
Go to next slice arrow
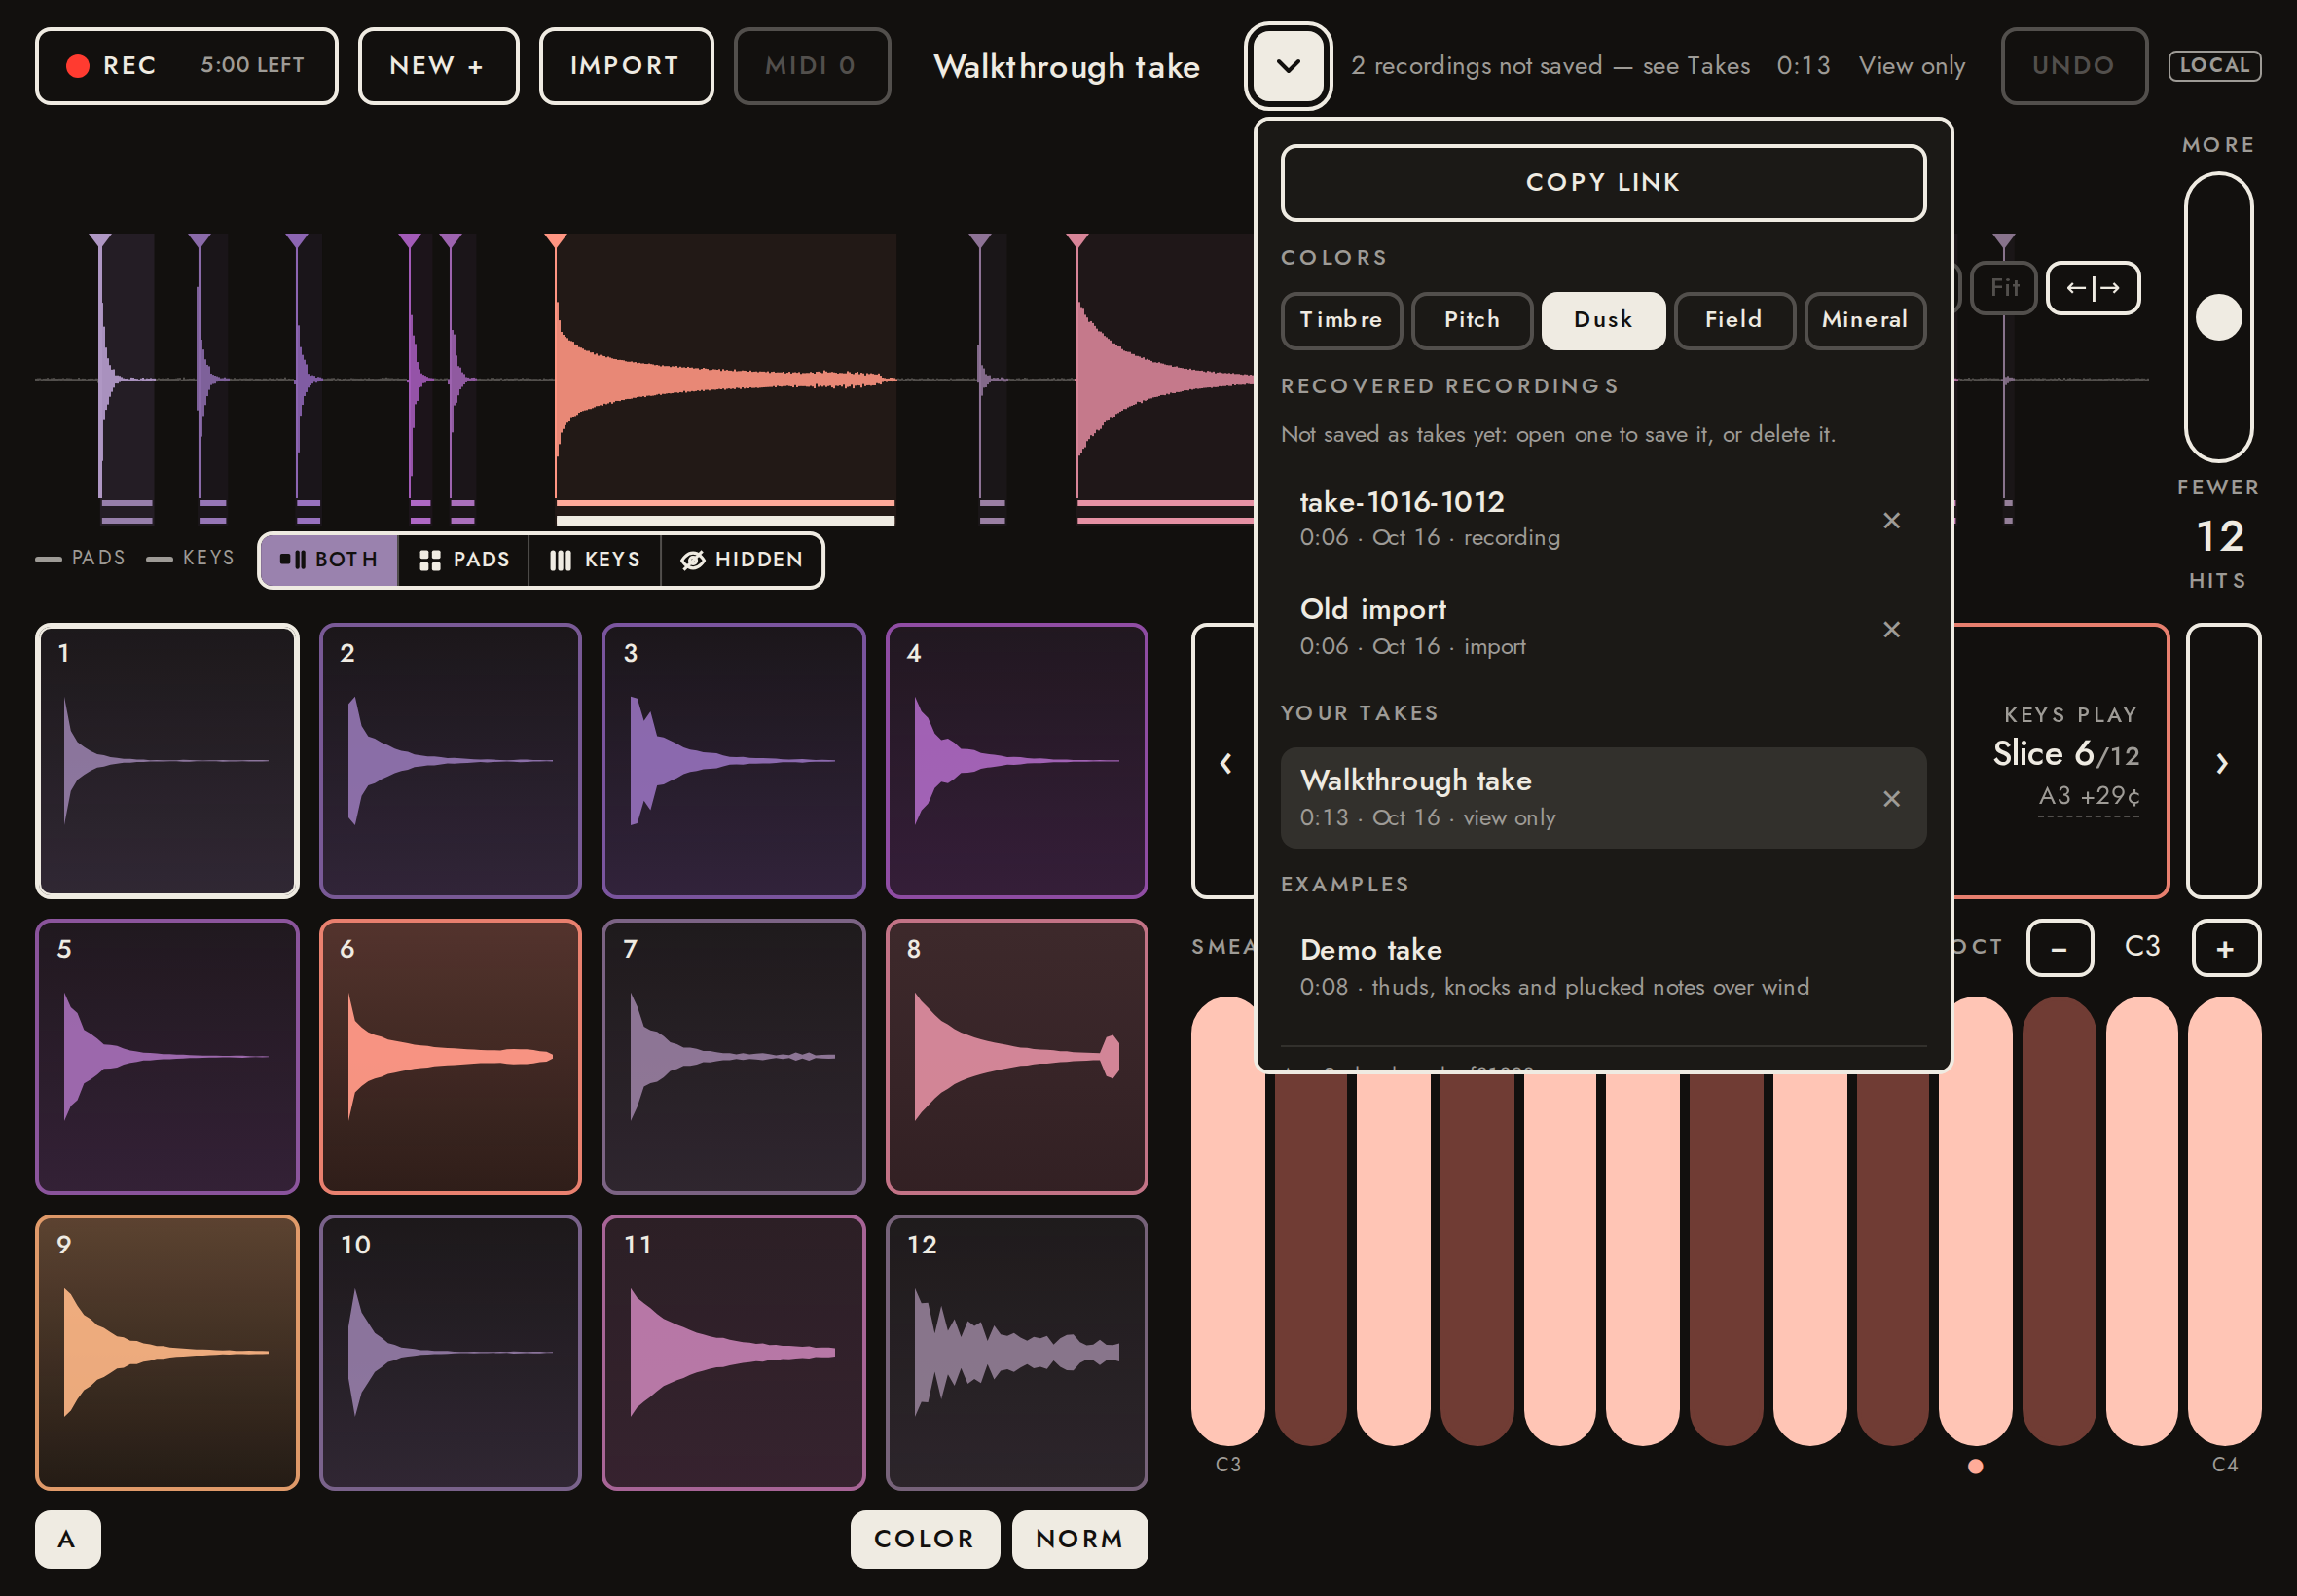(2222, 763)
